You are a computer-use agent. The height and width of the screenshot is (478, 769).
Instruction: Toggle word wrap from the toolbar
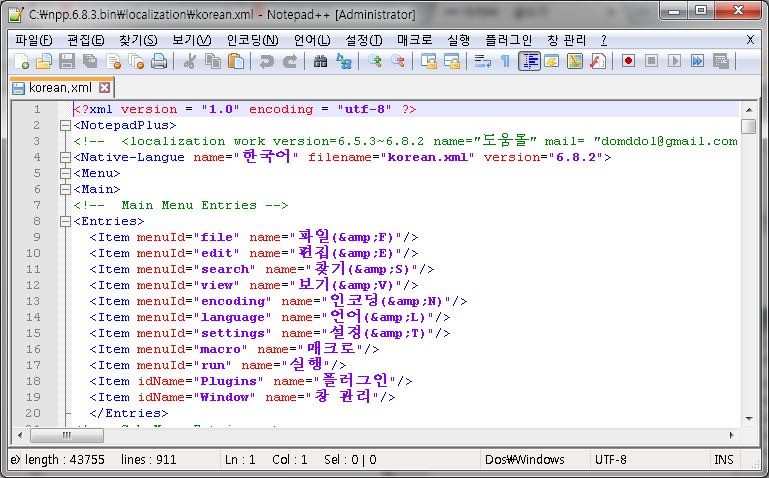[x=483, y=61]
